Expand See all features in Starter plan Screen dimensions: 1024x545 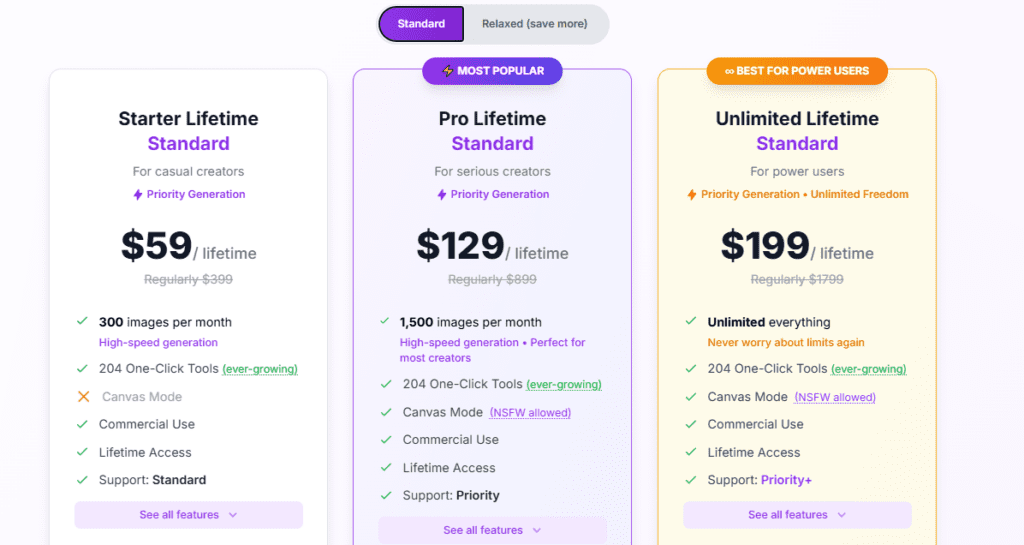[x=188, y=515]
